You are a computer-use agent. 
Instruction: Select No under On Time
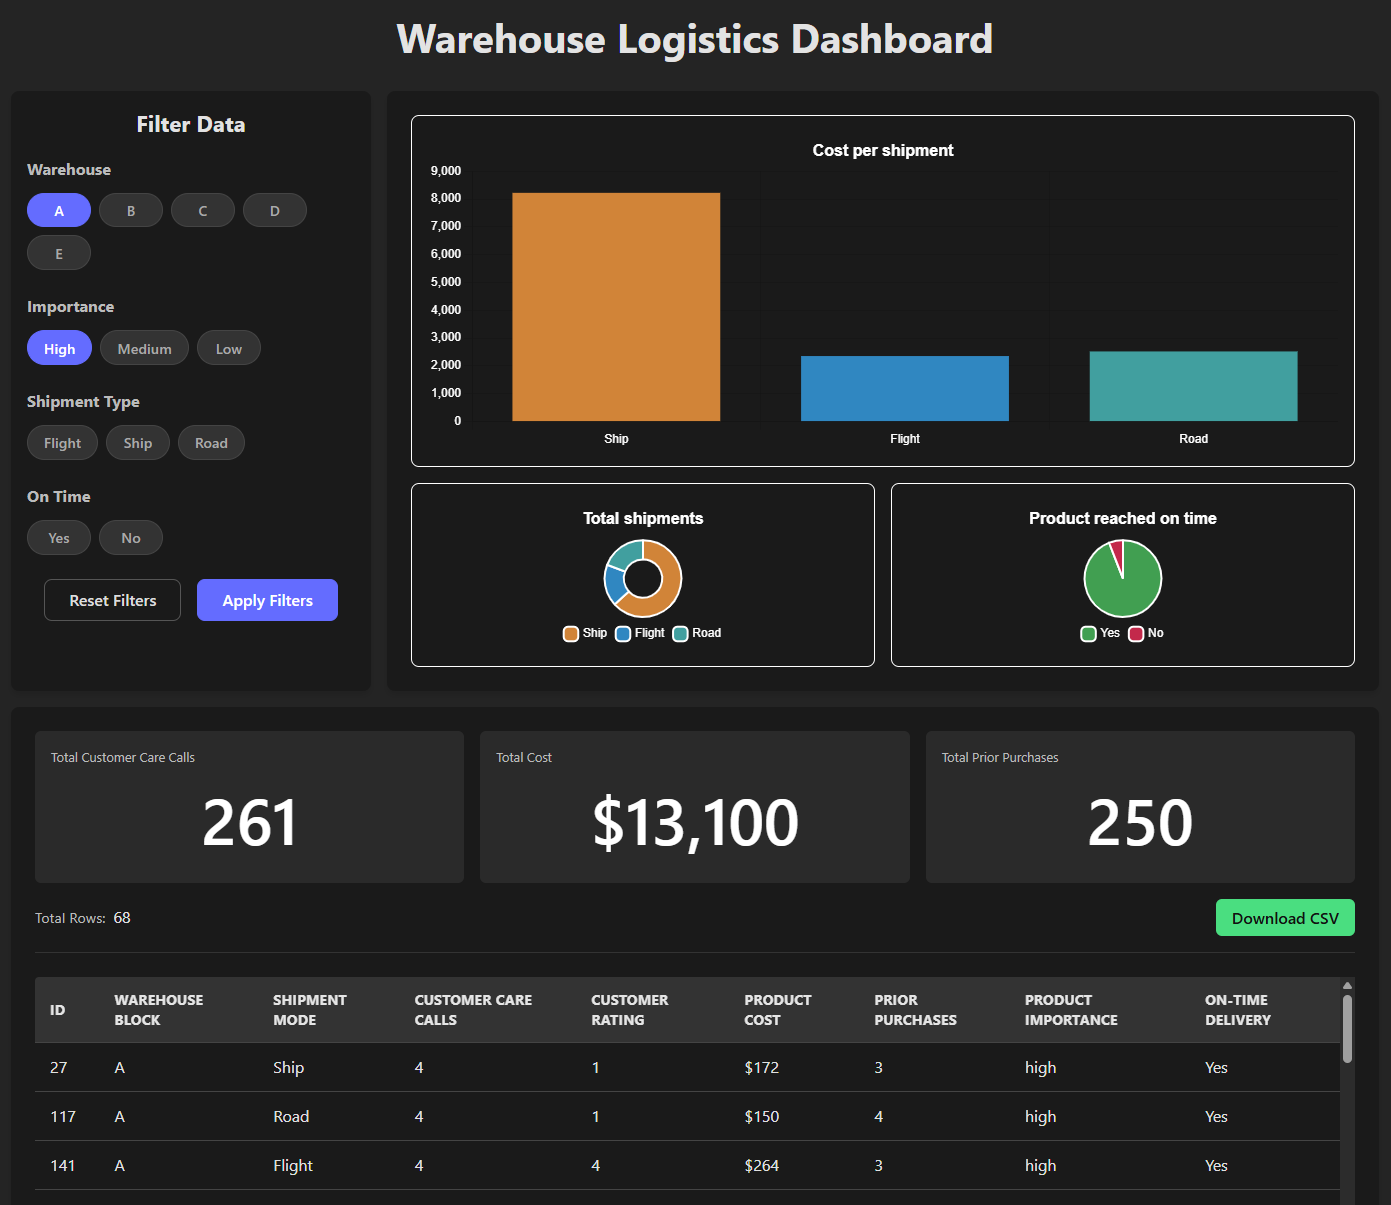pos(131,538)
